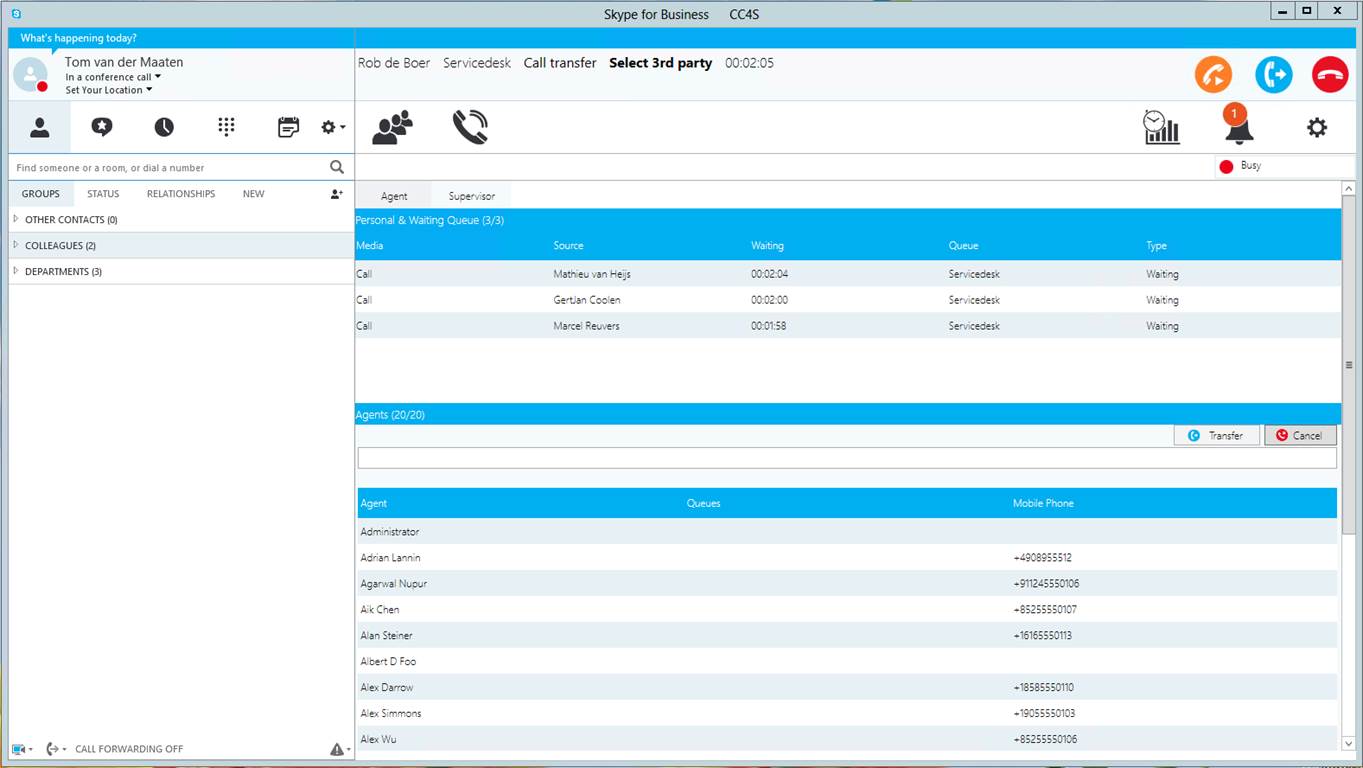Open the Busy presence dropdown
Image resolution: width=1363 pixels, height=768 pixels.
click(x=1285, y=166)
